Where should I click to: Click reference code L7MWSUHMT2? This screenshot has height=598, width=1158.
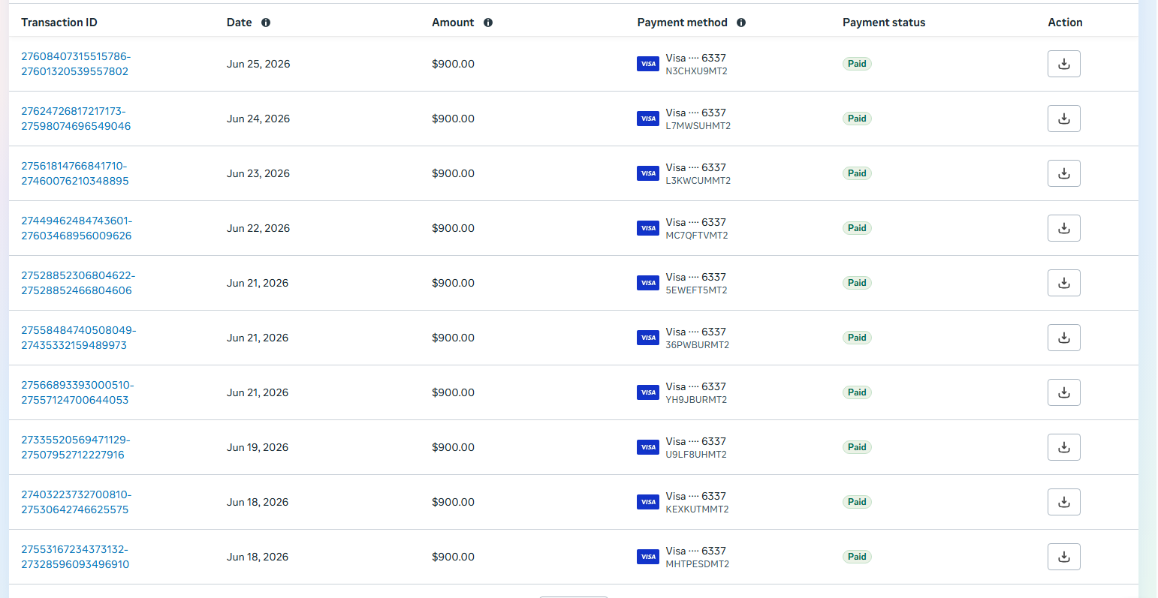[698, 126]
